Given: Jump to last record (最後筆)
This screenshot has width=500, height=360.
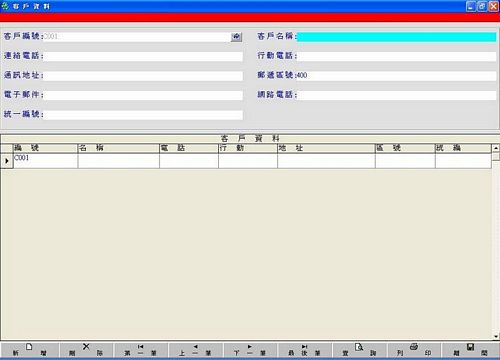Looking at the screenshot, I should [x=305, y=350].
